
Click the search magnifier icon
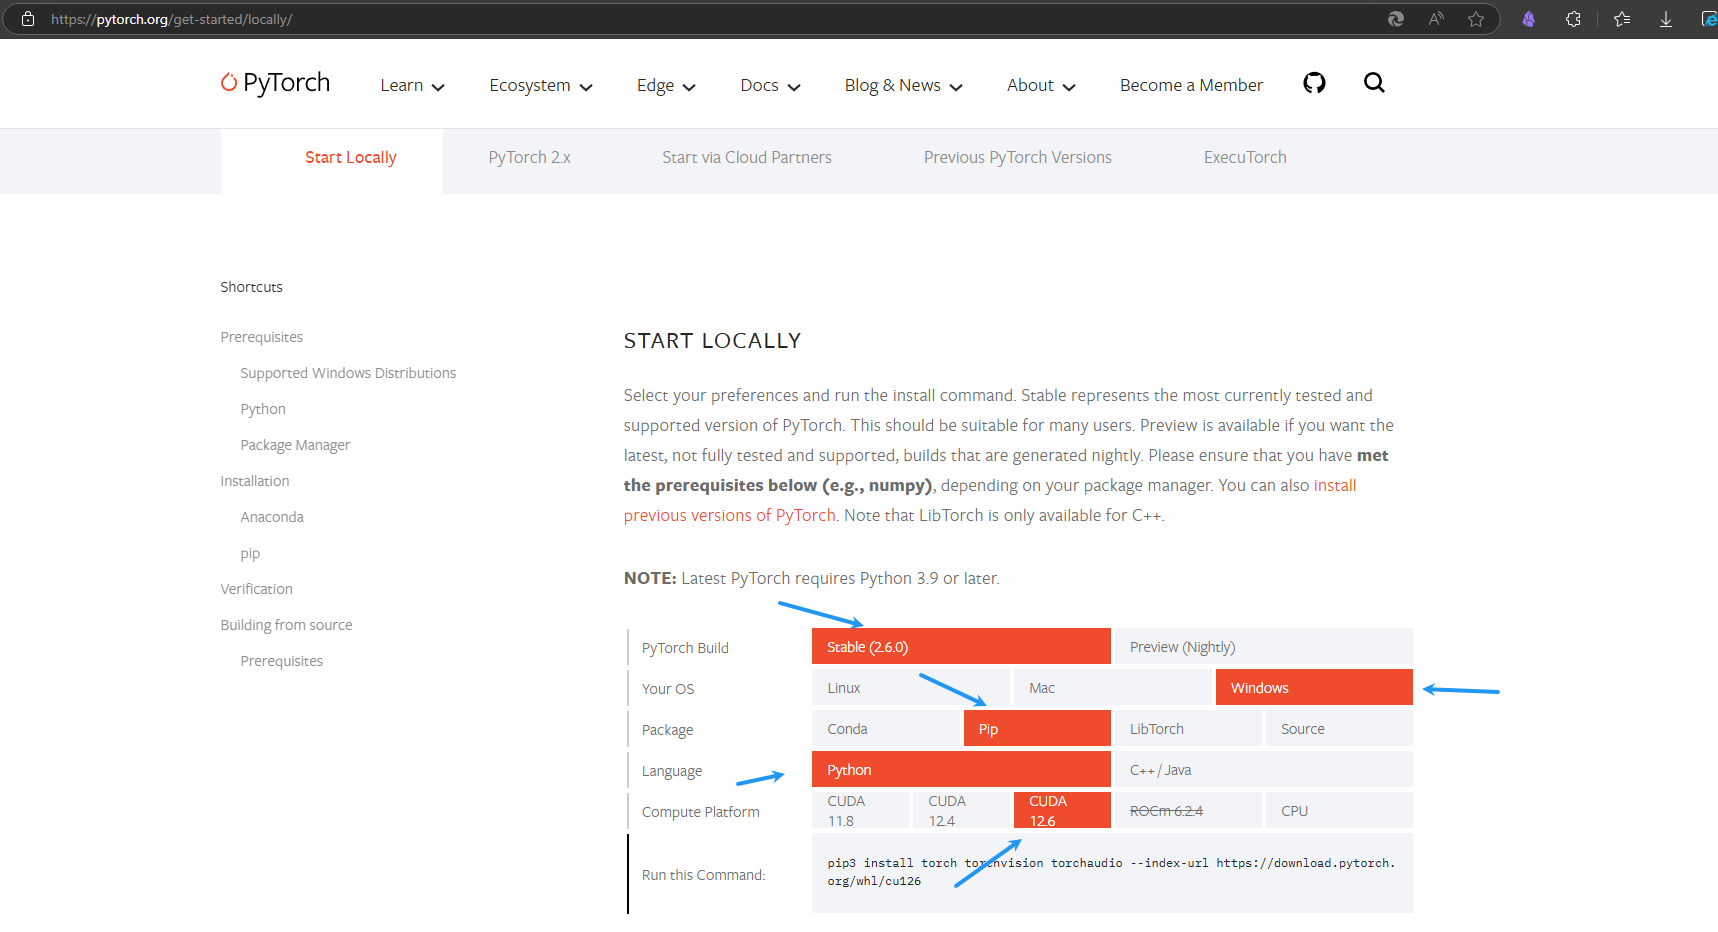point(1374,83)
